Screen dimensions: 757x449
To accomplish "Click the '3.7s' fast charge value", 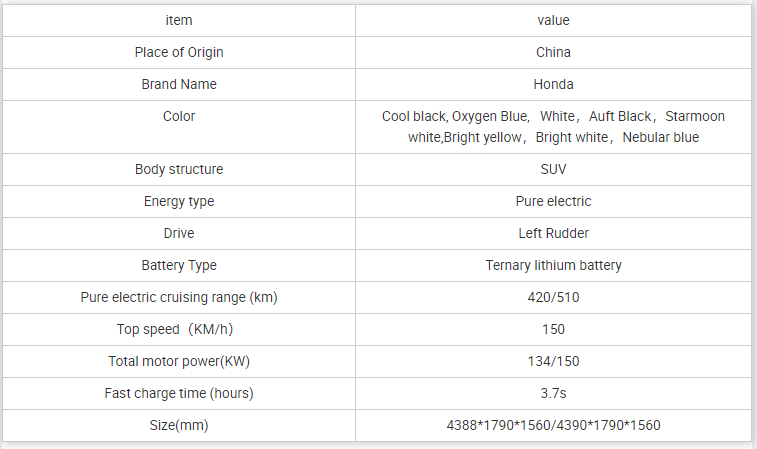I will click(553, 393).
